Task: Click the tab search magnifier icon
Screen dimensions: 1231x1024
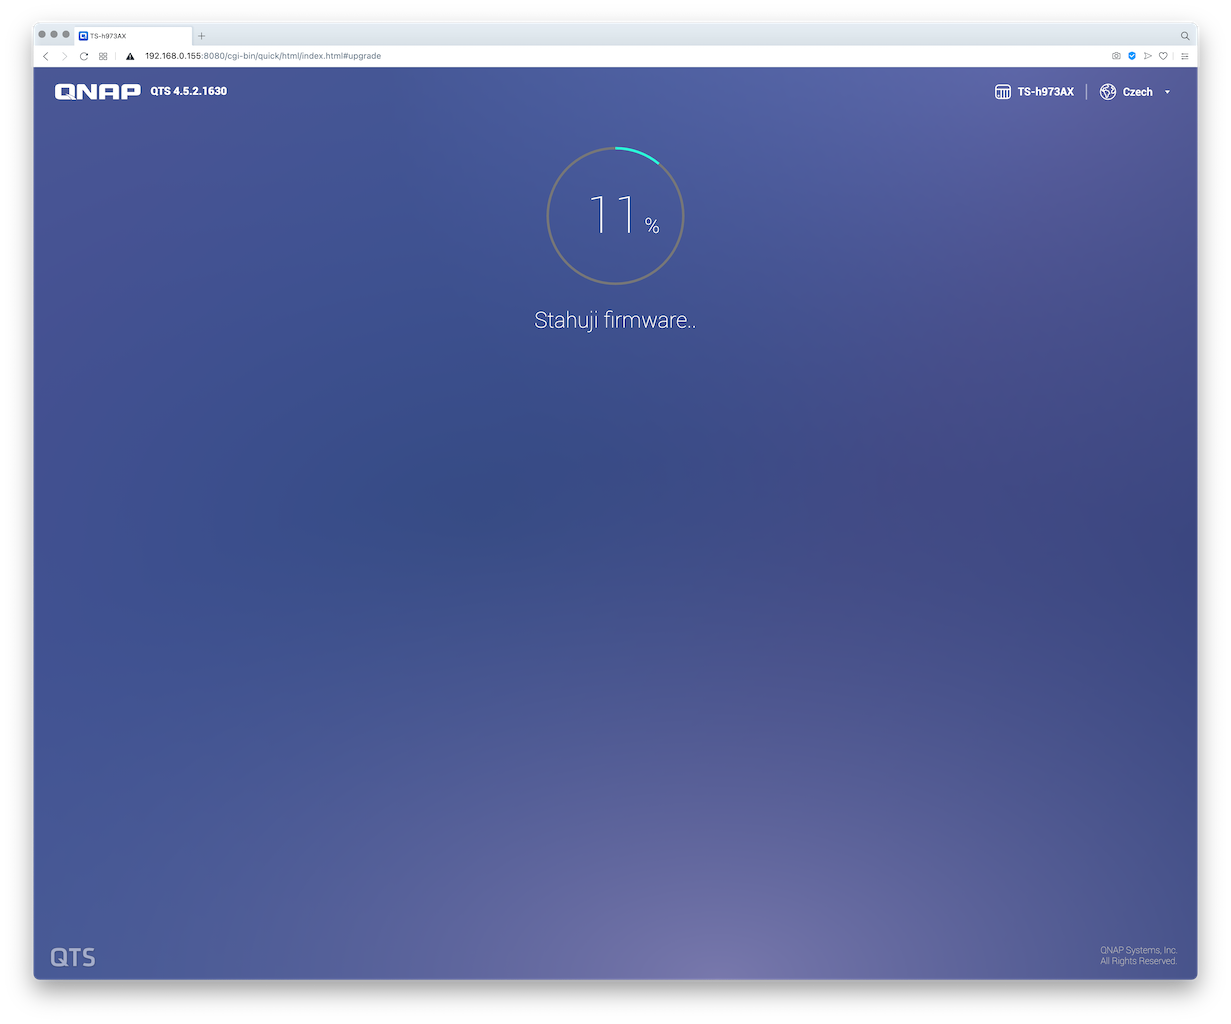Action: pyautogui.click(x=1185, y=36)
